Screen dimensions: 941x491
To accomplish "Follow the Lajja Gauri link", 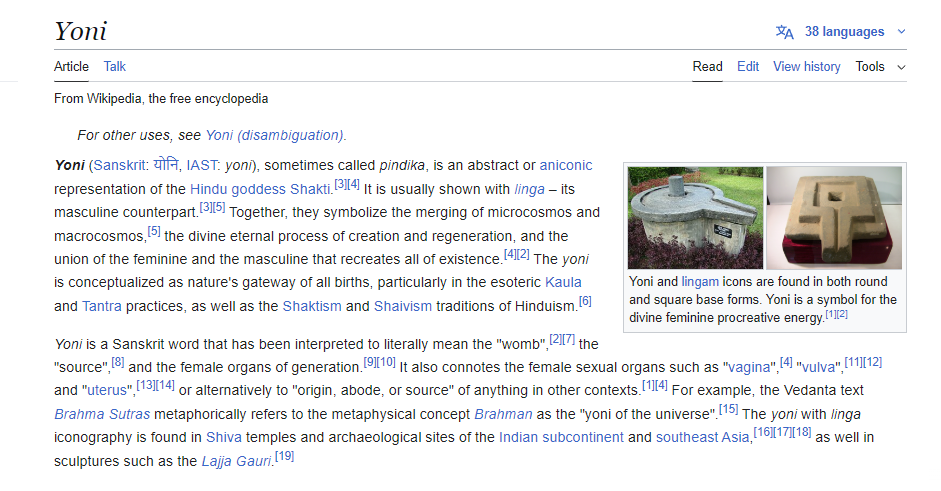I will (236, 462).
